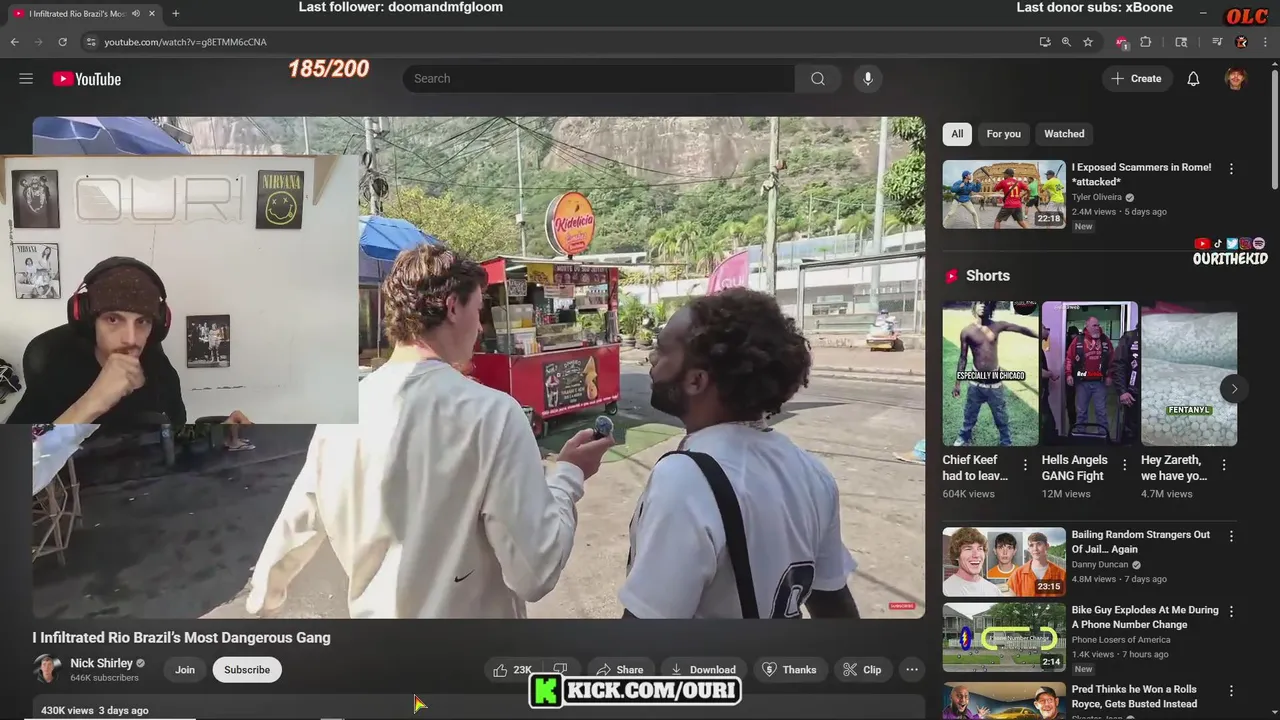Viewport: 1280px width, 720px height.
Task: Click the Create button
Action: (1137, 79)
